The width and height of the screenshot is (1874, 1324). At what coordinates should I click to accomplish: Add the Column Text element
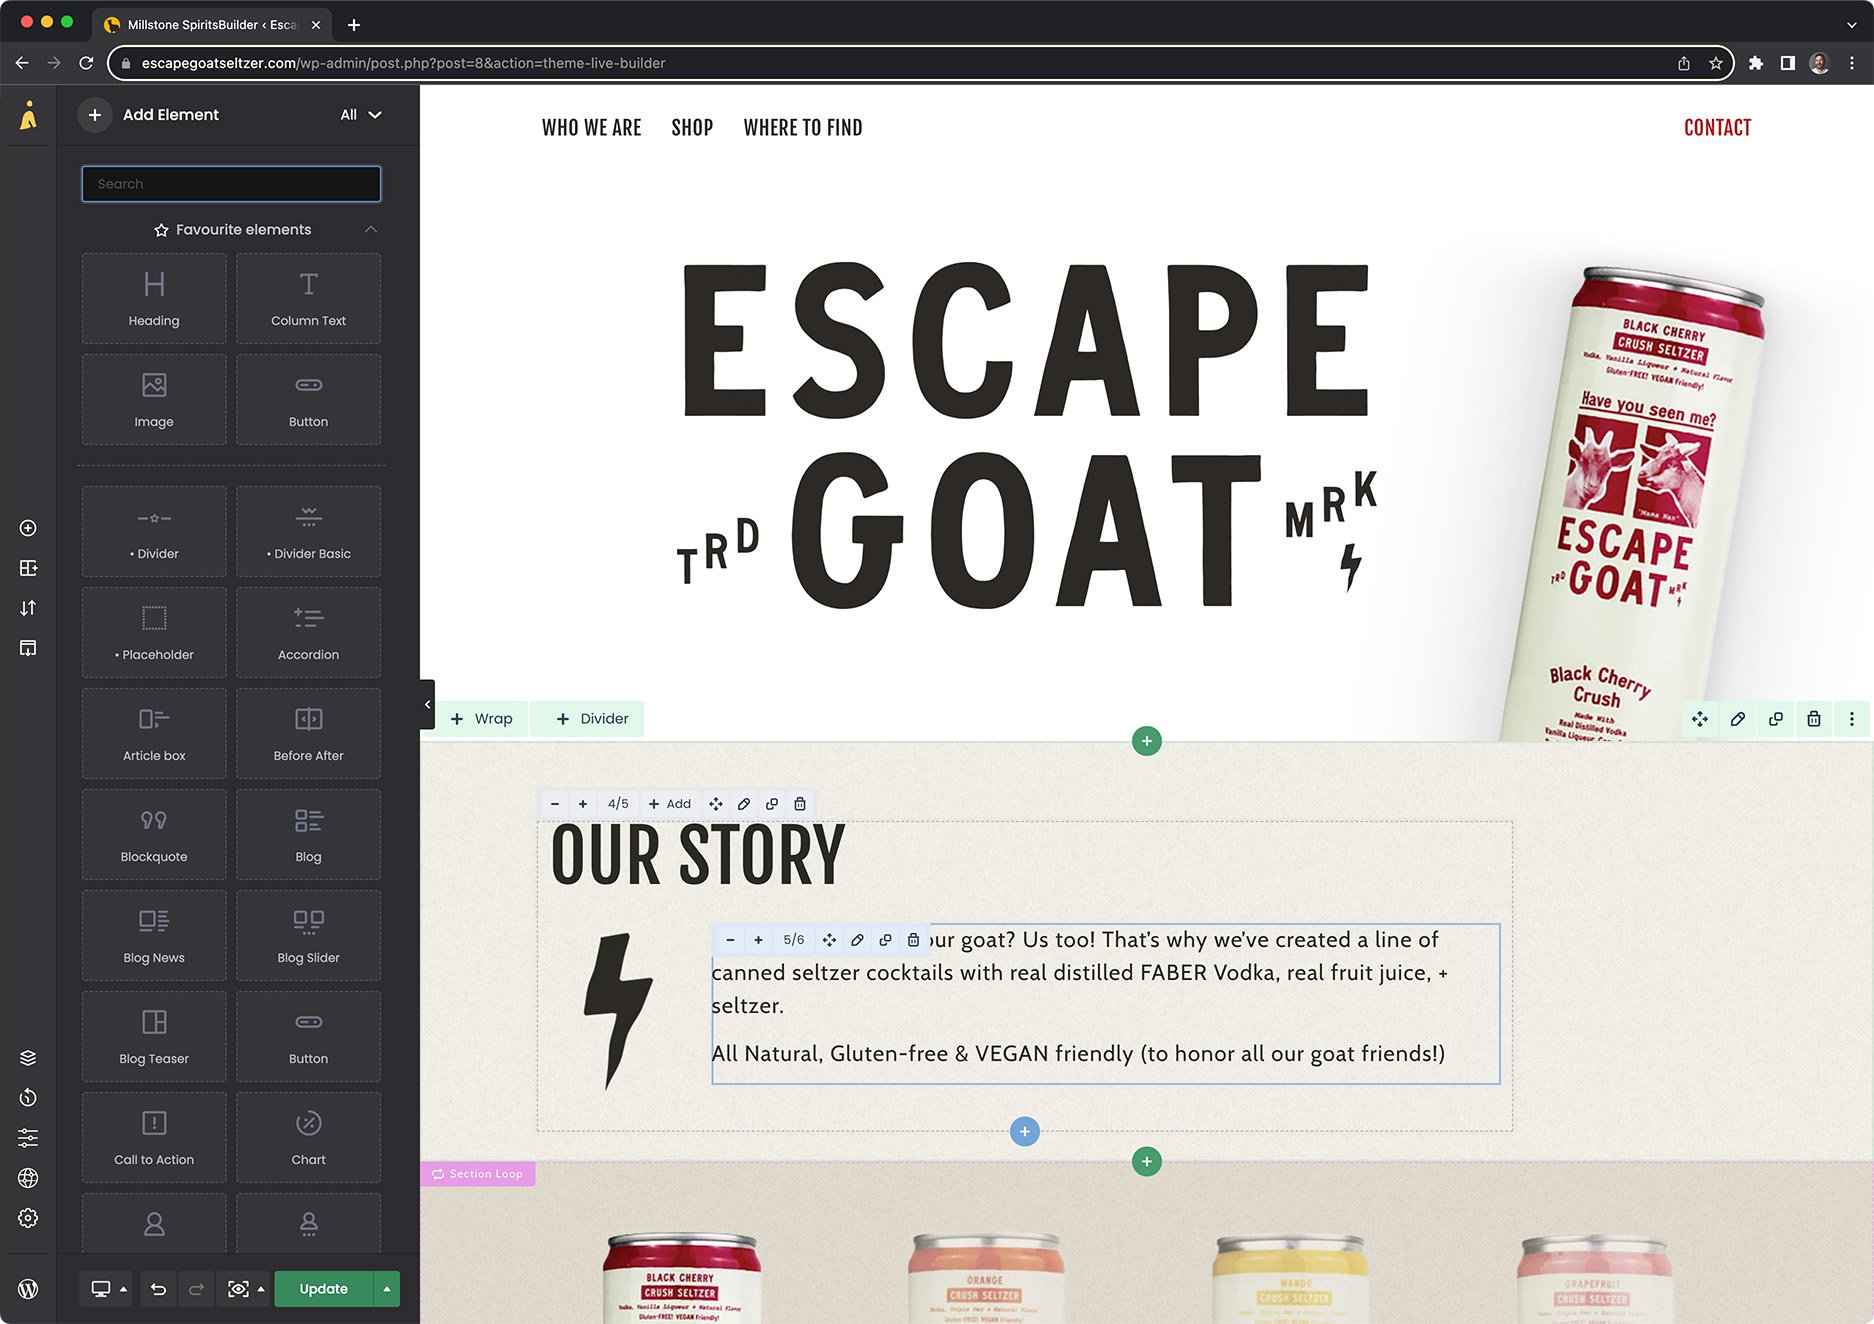308,298
